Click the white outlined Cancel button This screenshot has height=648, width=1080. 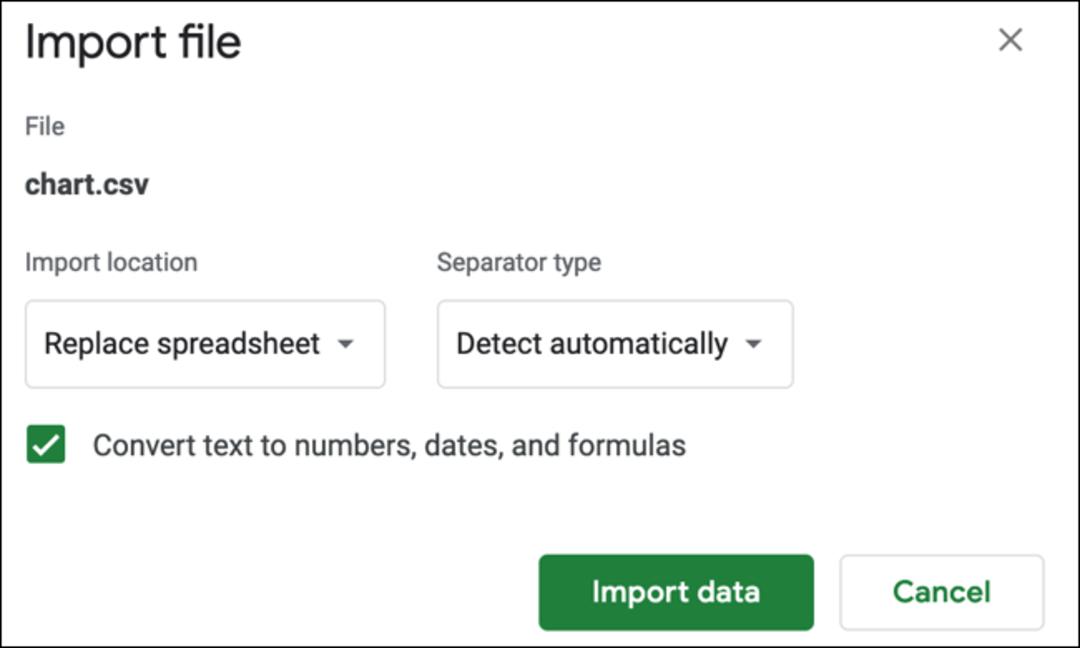(x=942, y=592)
